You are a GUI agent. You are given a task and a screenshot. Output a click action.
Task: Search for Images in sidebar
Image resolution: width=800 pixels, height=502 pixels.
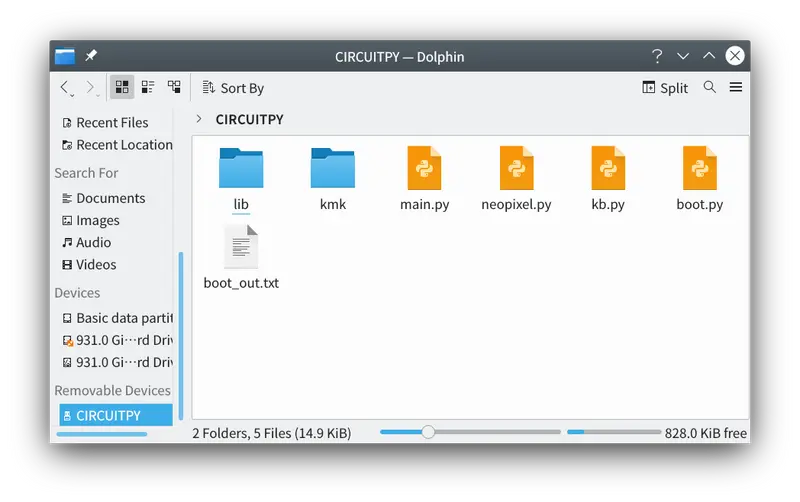coord(91,220)
